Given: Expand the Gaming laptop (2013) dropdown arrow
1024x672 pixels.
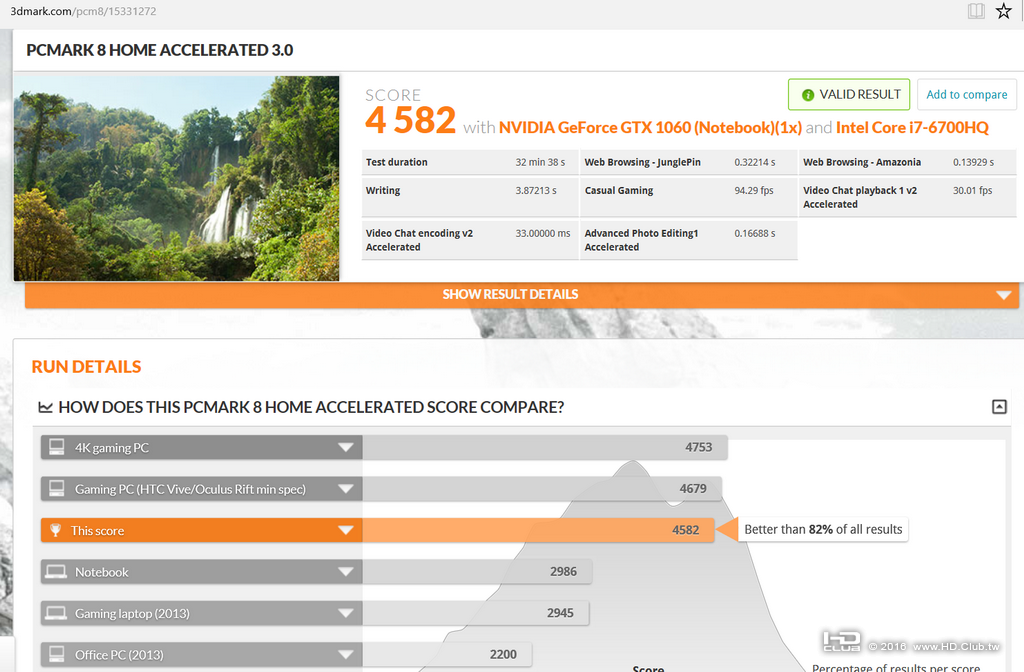Looking at the screenshot, I should [345, 613].
